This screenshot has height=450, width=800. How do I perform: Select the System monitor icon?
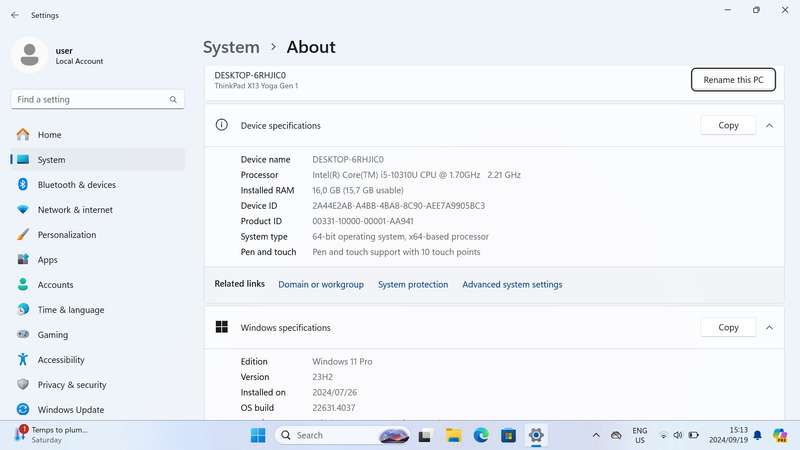[23, 160]
